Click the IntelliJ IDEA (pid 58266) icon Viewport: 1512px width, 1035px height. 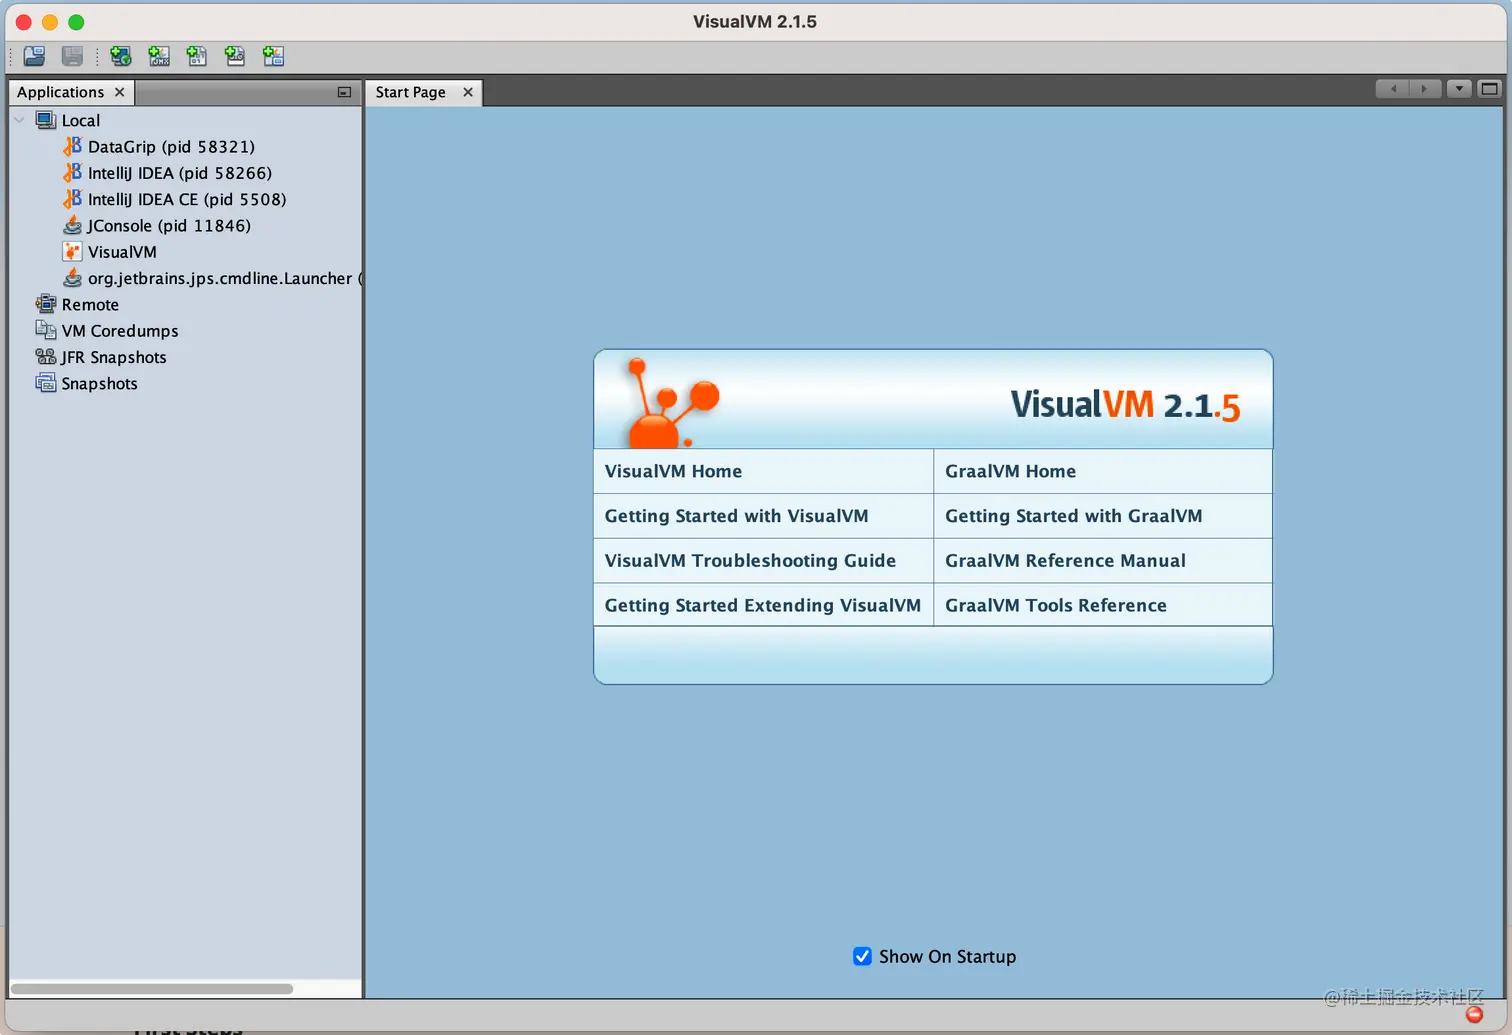coord(72,172)
